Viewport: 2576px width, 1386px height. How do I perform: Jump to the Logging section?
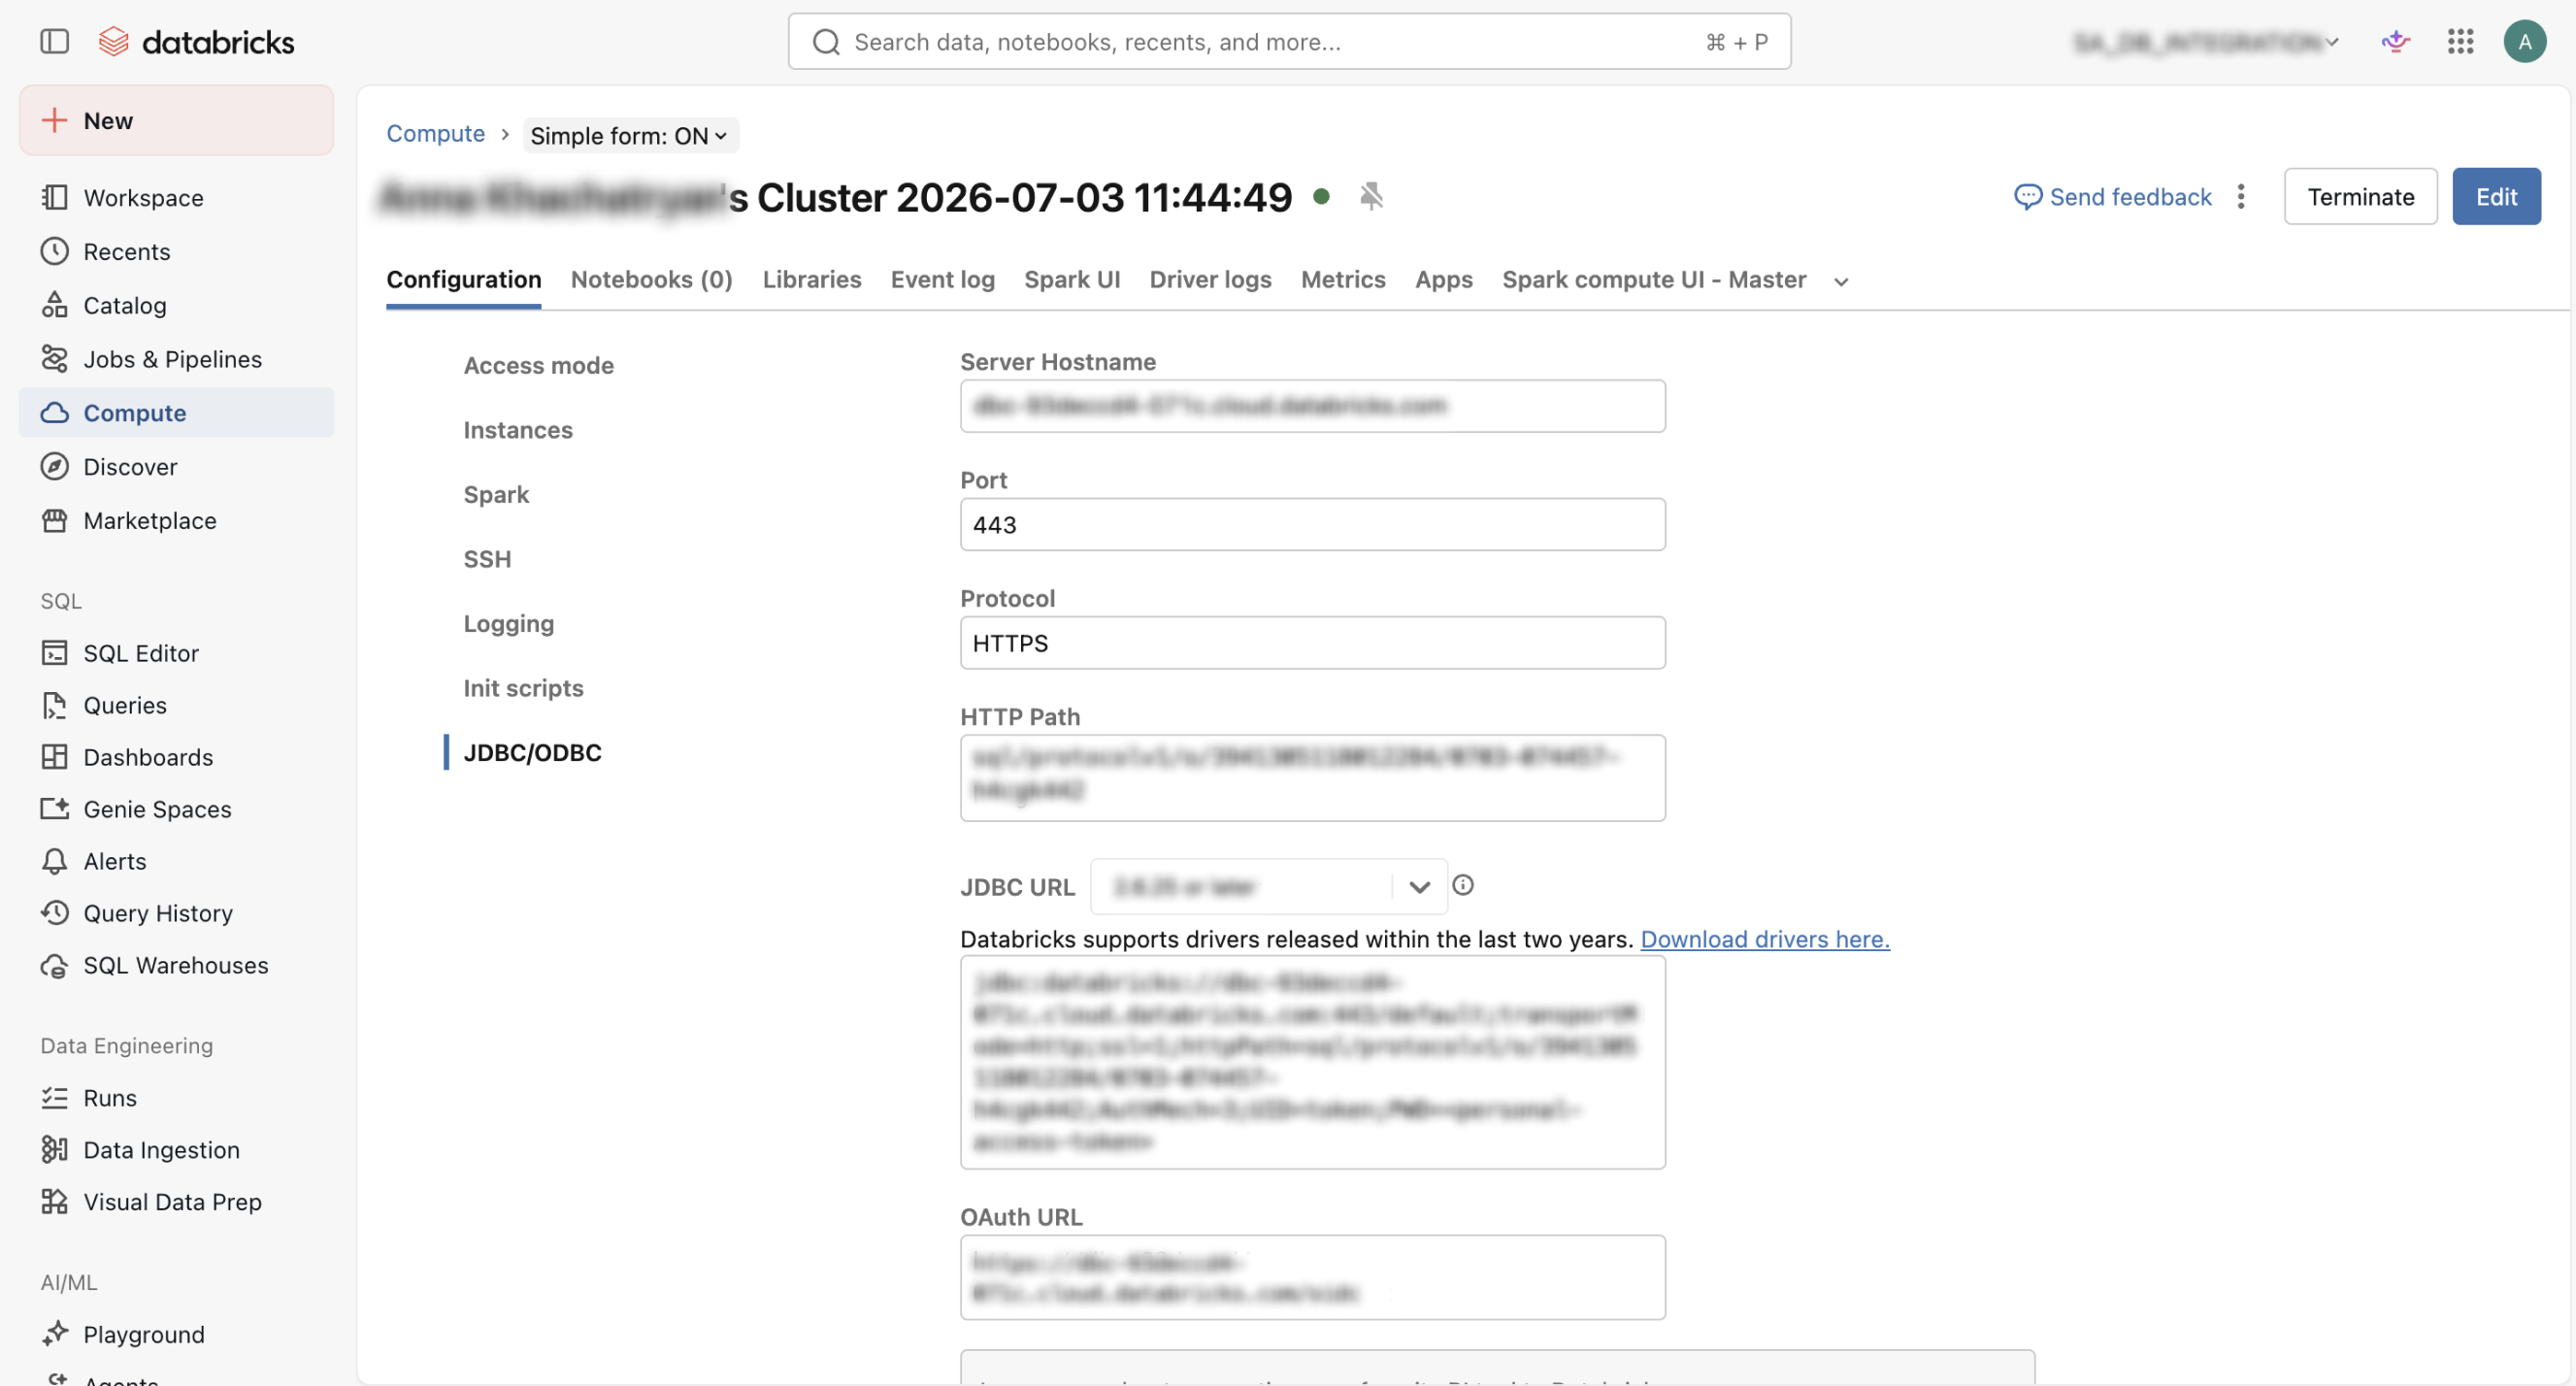click(508, 623)
